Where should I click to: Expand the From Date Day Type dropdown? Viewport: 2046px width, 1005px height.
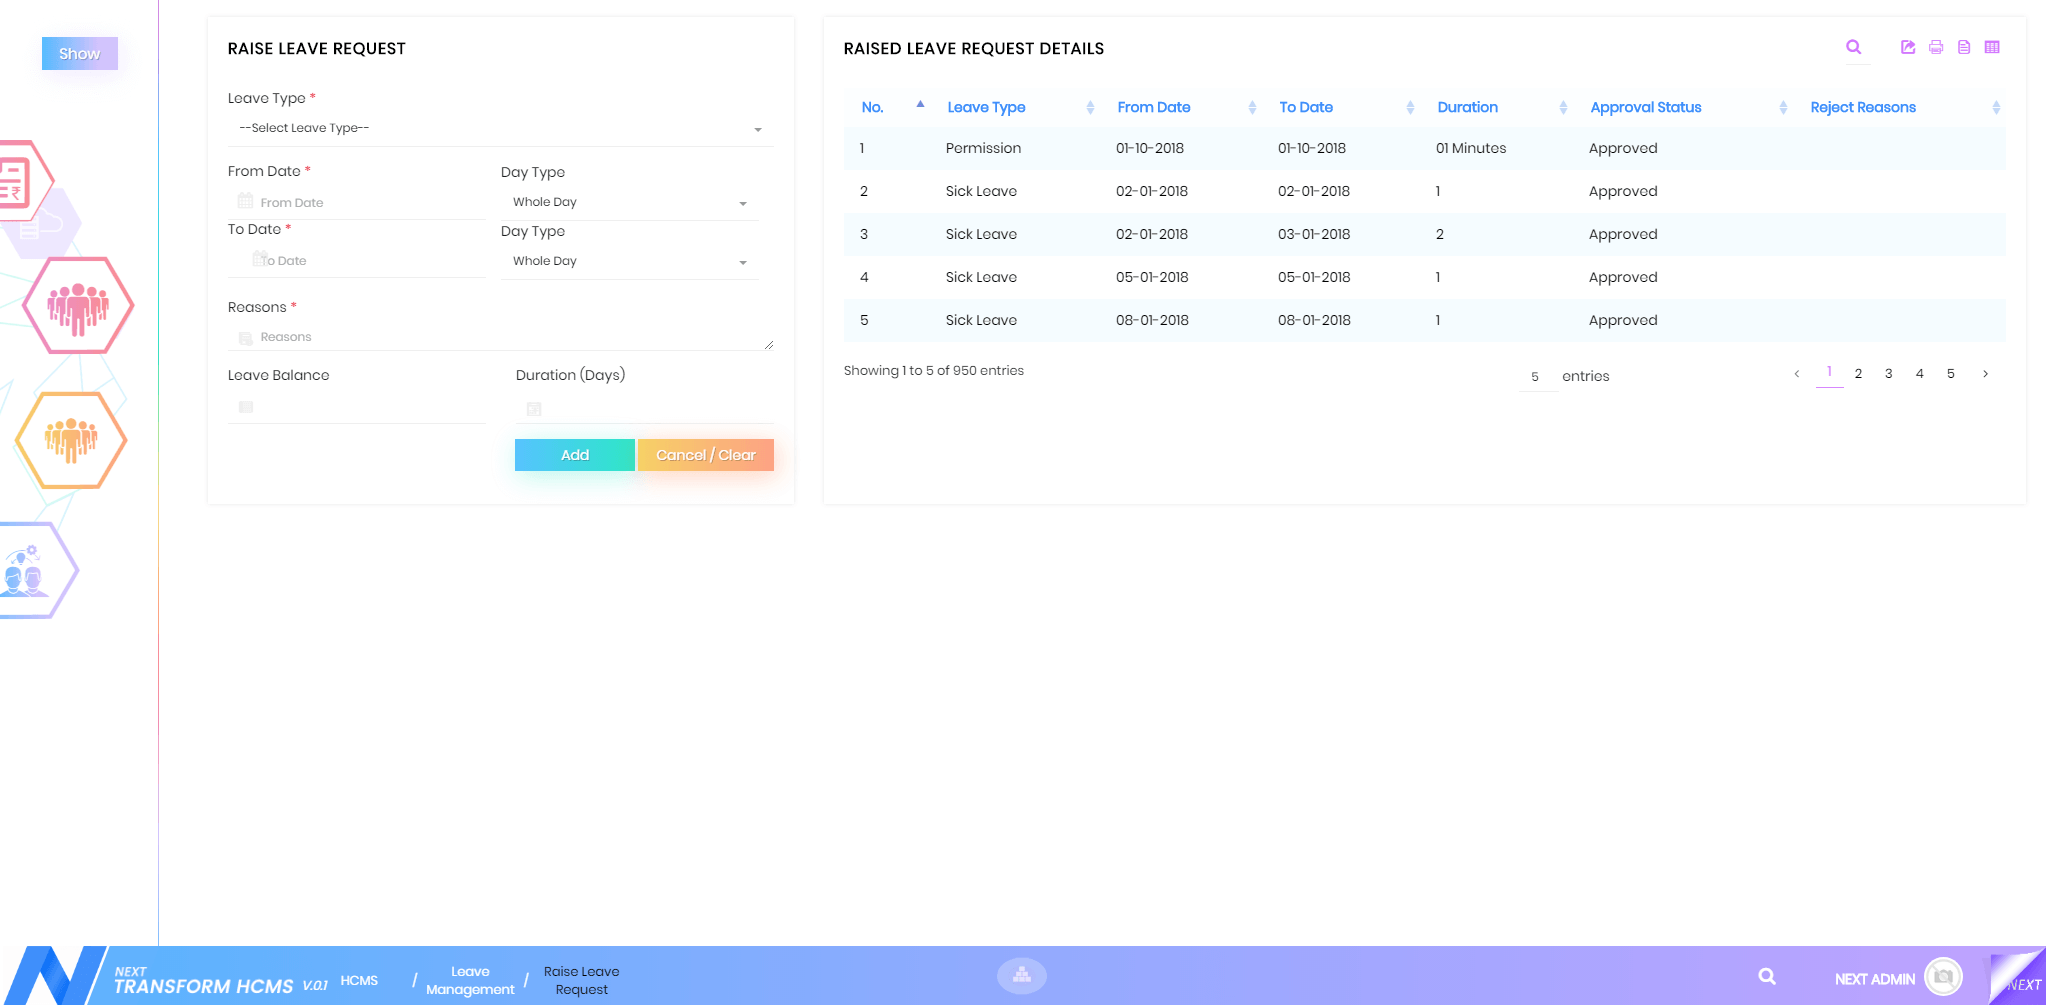pos(629,202)
